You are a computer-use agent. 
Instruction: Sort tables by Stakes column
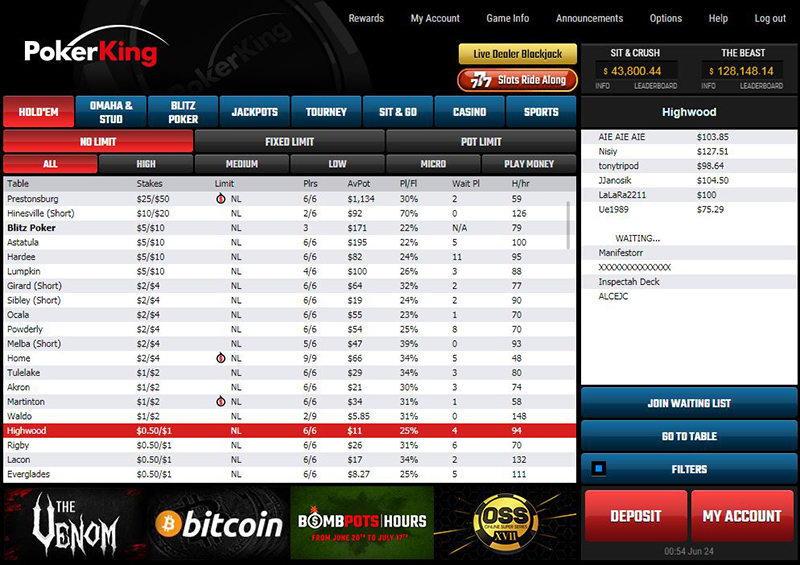(x=149, y=184)
